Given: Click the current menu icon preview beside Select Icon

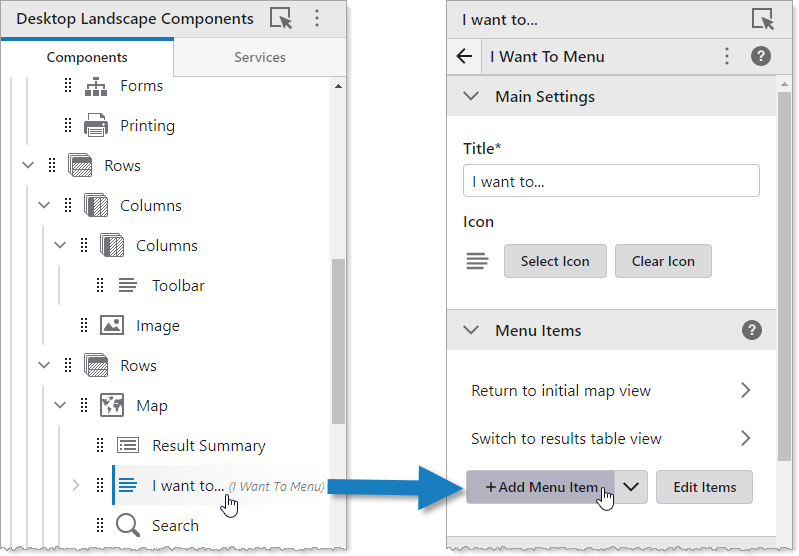Looking at the screenshot, I should [x=477, y=261].
